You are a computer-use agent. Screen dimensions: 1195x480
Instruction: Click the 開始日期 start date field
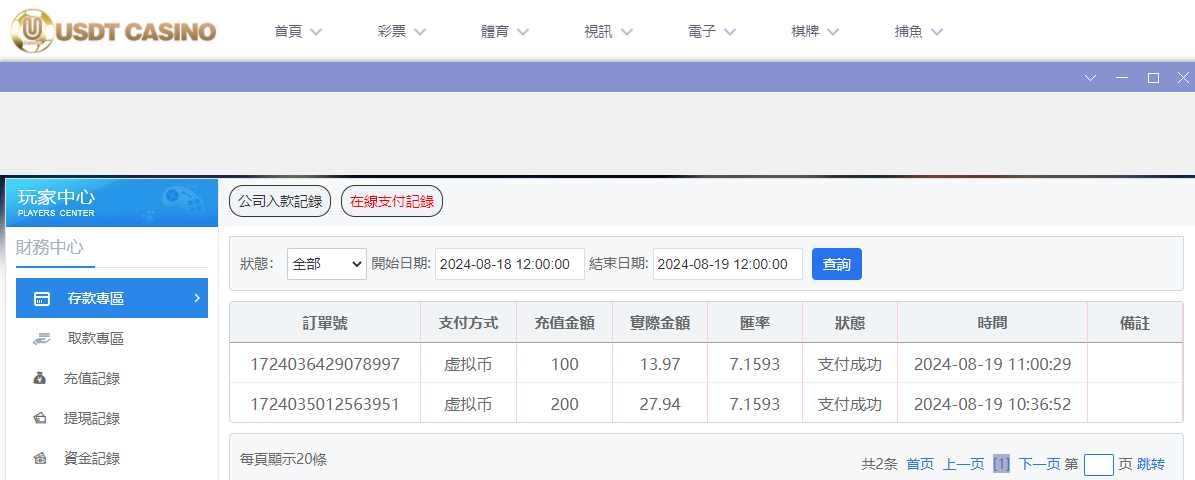coord(510,264)
